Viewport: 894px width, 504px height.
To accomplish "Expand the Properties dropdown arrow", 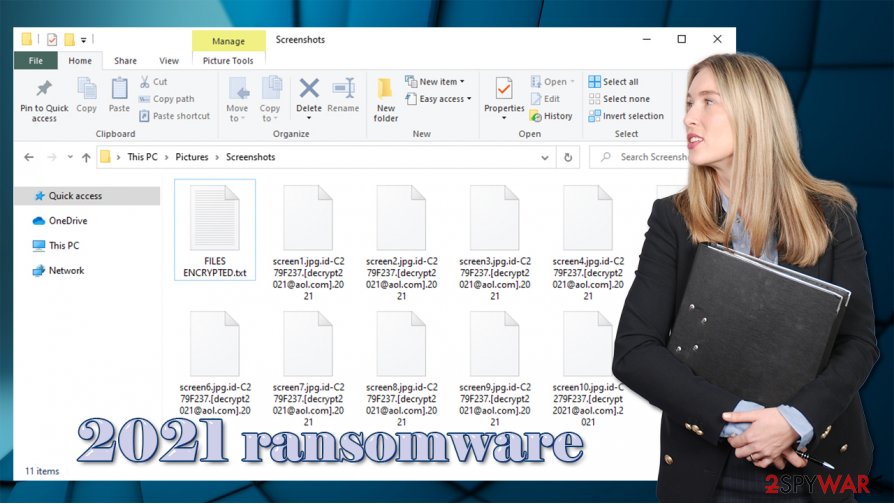I will (x=504, y=118).
